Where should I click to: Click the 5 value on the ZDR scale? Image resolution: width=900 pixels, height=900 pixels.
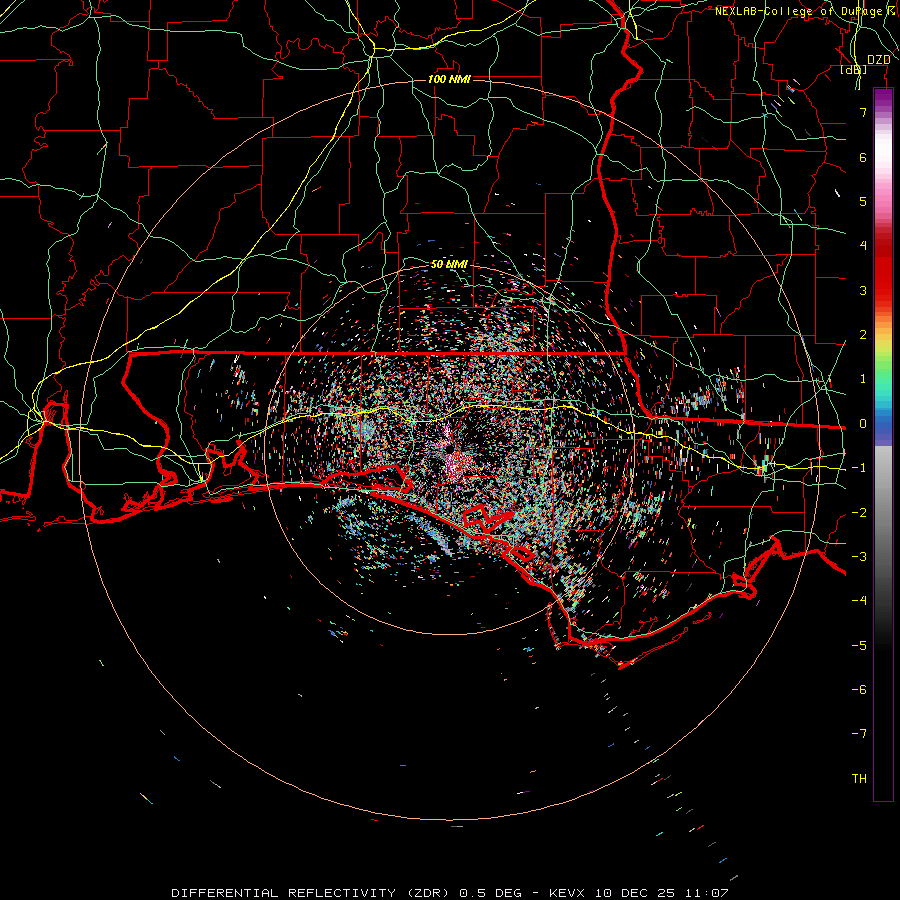(863, 201)
